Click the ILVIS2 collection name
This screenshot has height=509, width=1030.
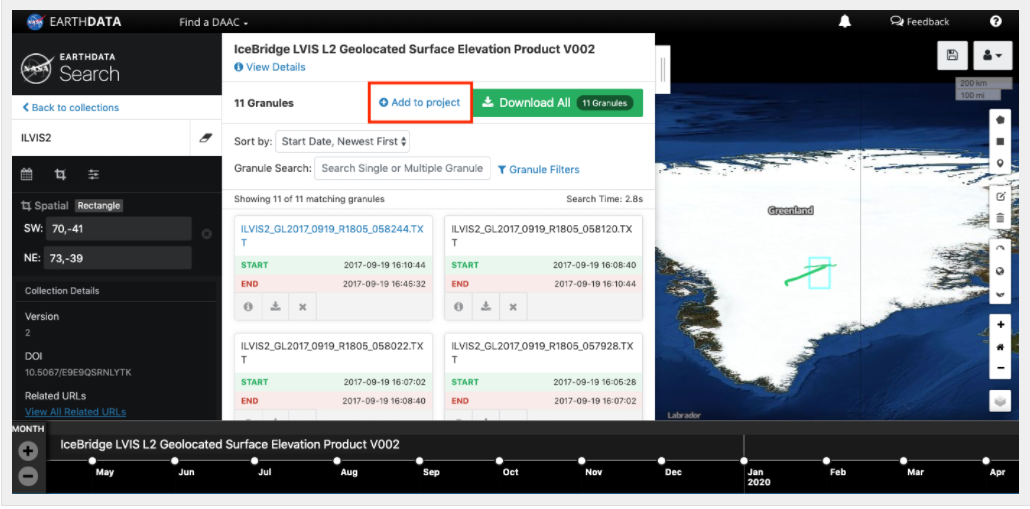coord(37,138)
